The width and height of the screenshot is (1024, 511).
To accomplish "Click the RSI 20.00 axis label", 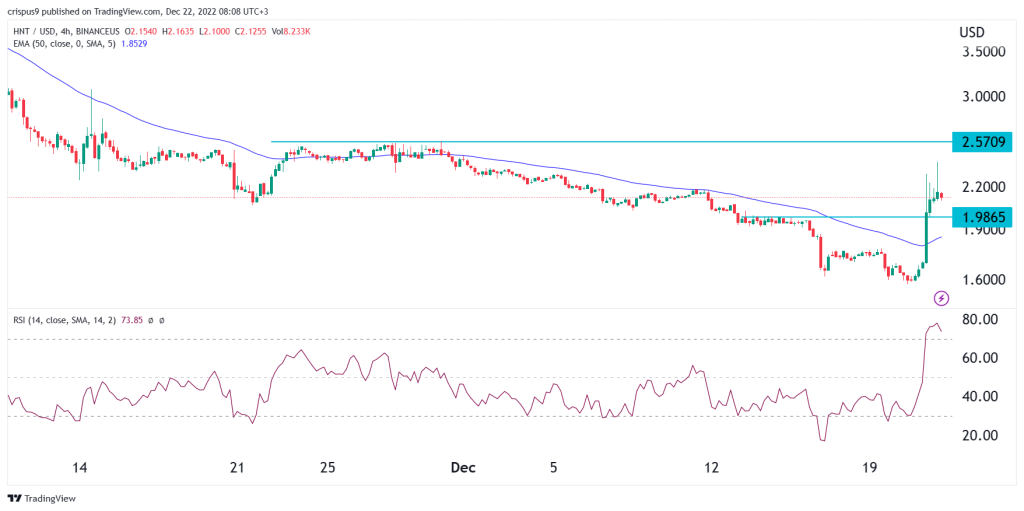I will point(978,435).
